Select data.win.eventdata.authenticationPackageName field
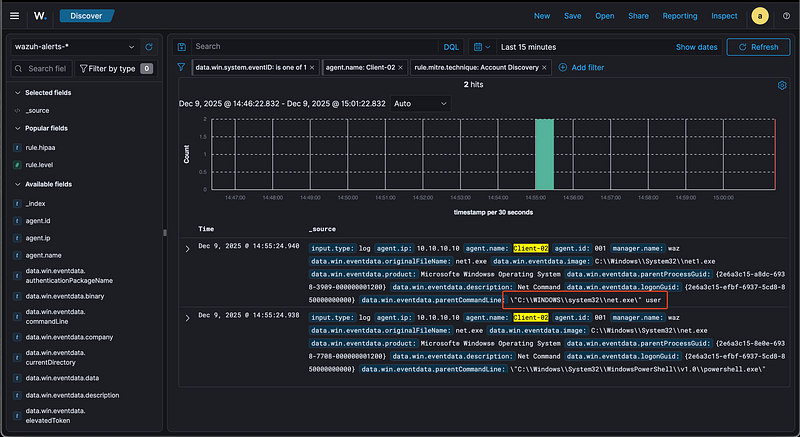The width and height of the screenshot is (800, 437). pyautogui.click(x=69, y=276)
